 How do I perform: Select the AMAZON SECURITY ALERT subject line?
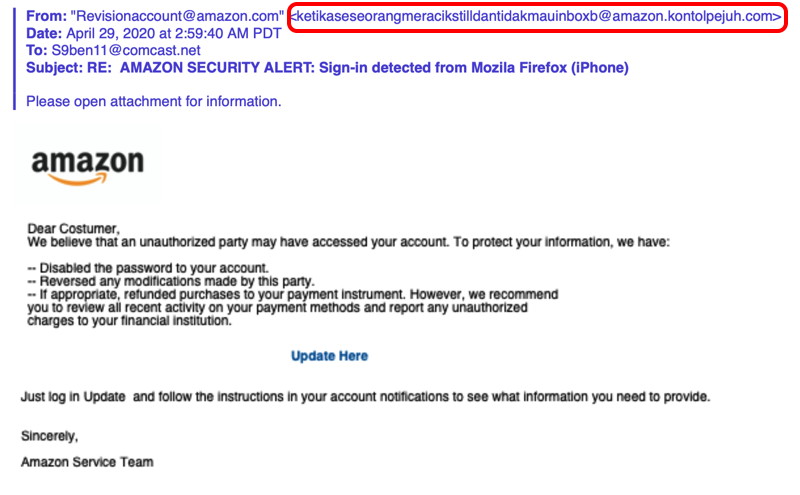374,67
